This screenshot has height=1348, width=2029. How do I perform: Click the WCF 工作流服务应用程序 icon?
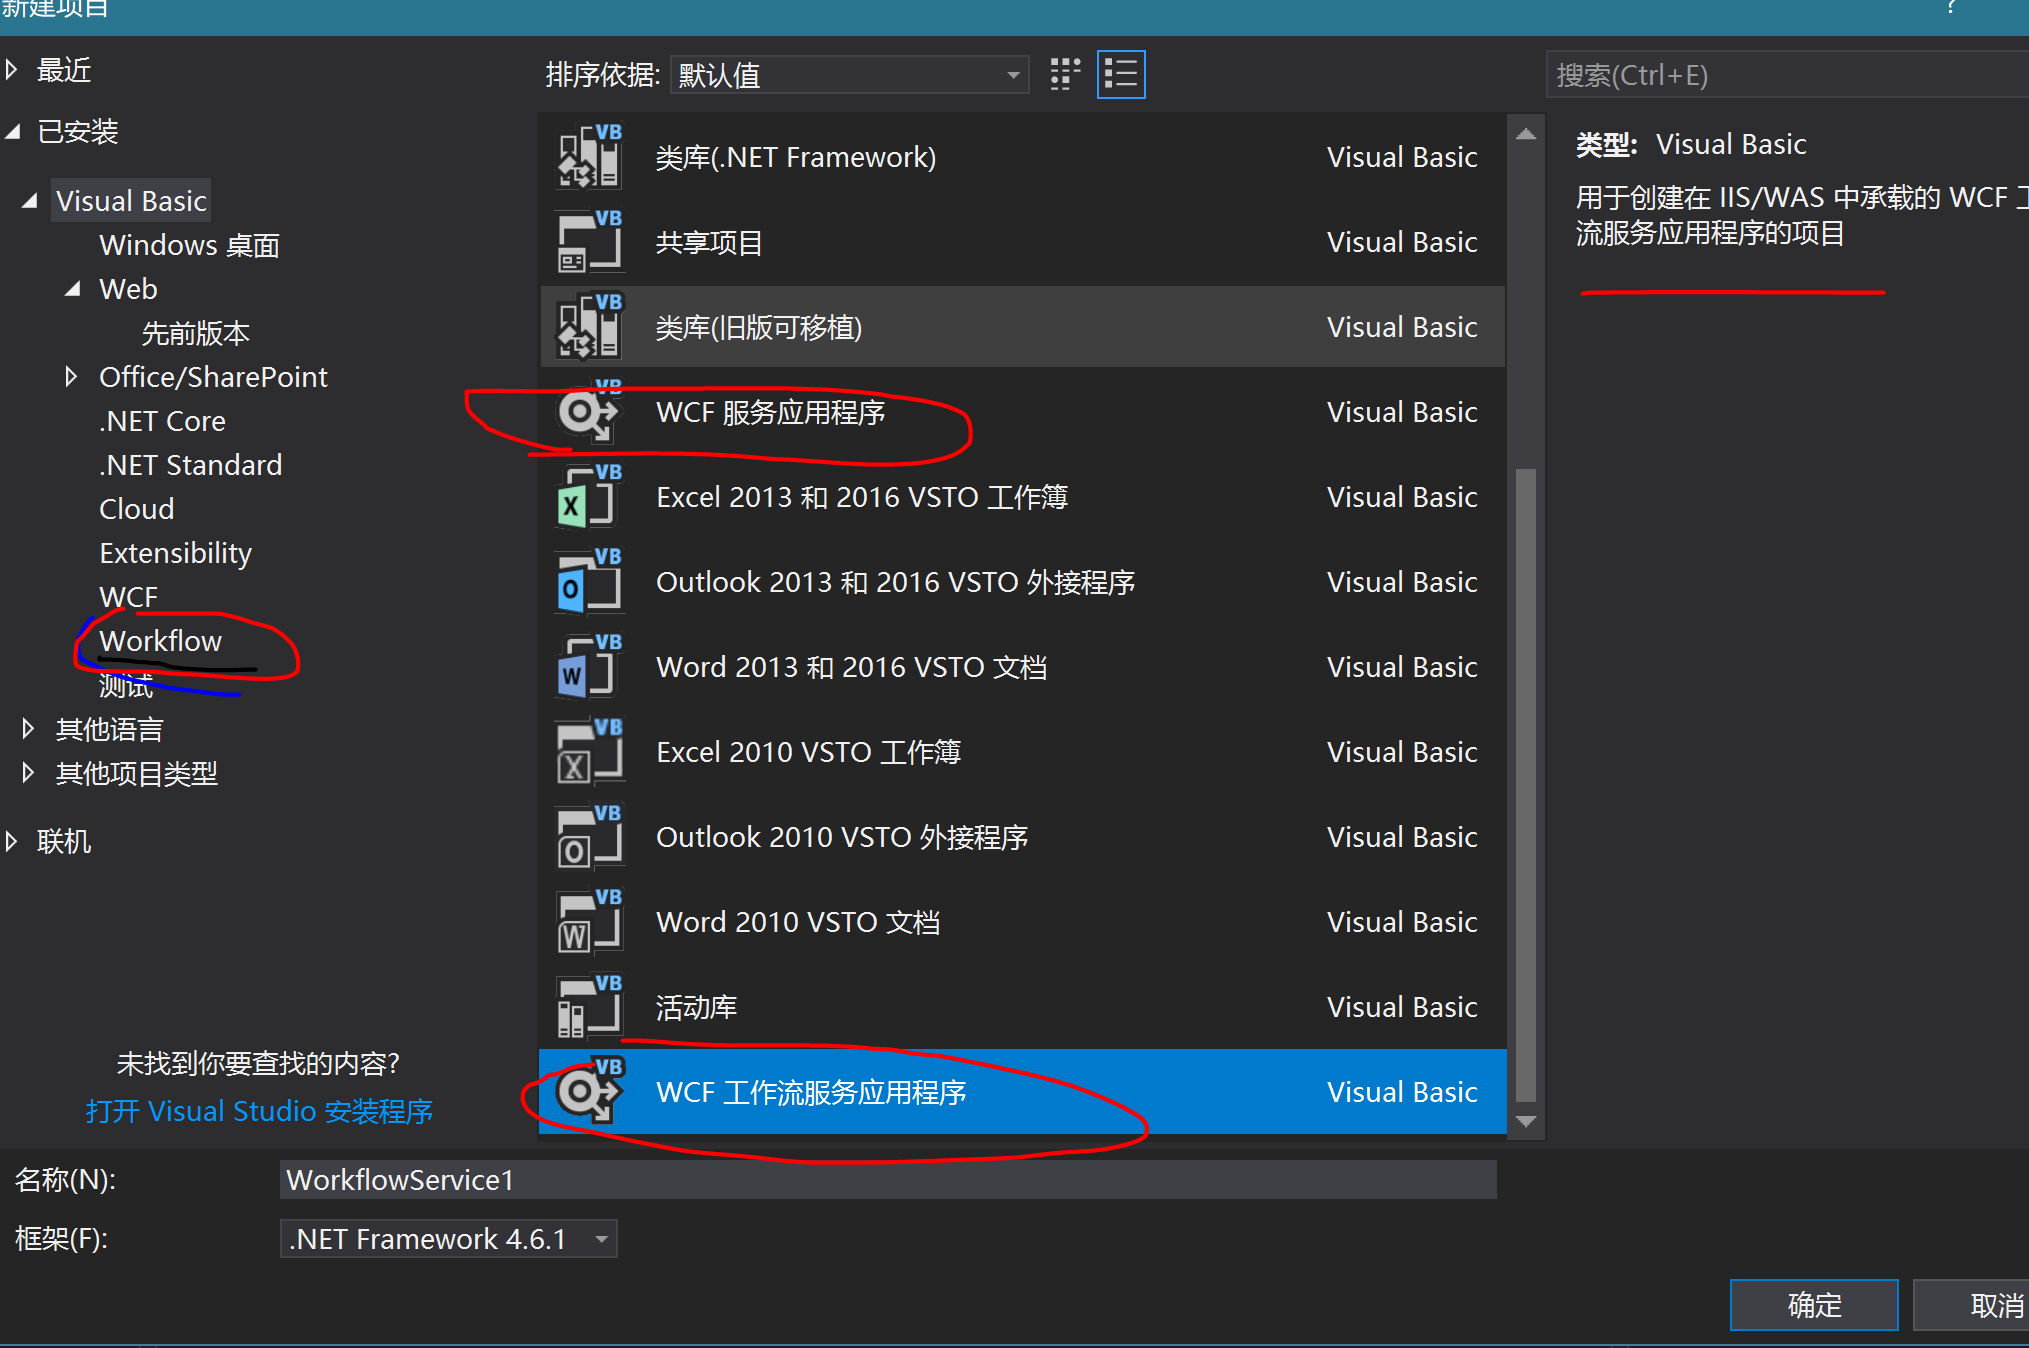tap(590, 1091)
